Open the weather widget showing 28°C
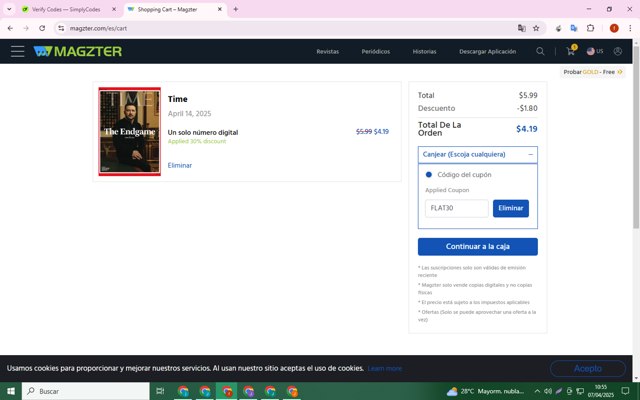This screenshot has width=640, height=400. tap(485, 391)
